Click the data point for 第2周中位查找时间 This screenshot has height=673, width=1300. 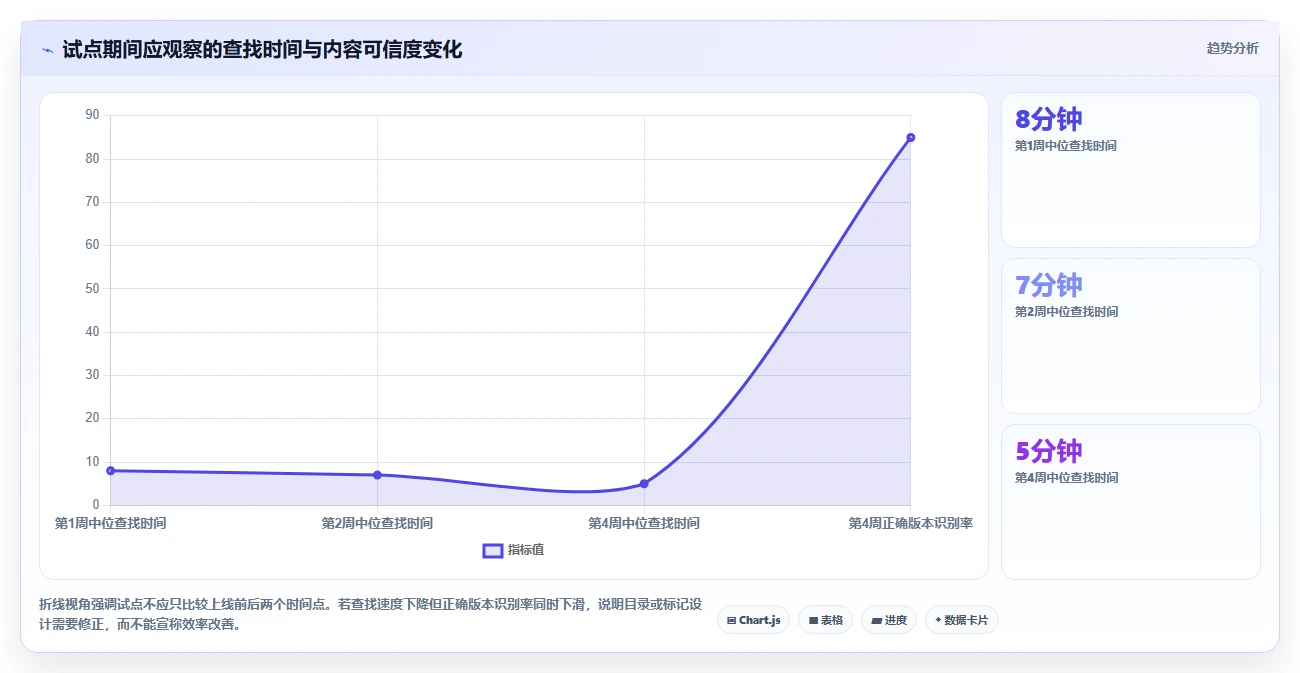(x=377, y=474)
